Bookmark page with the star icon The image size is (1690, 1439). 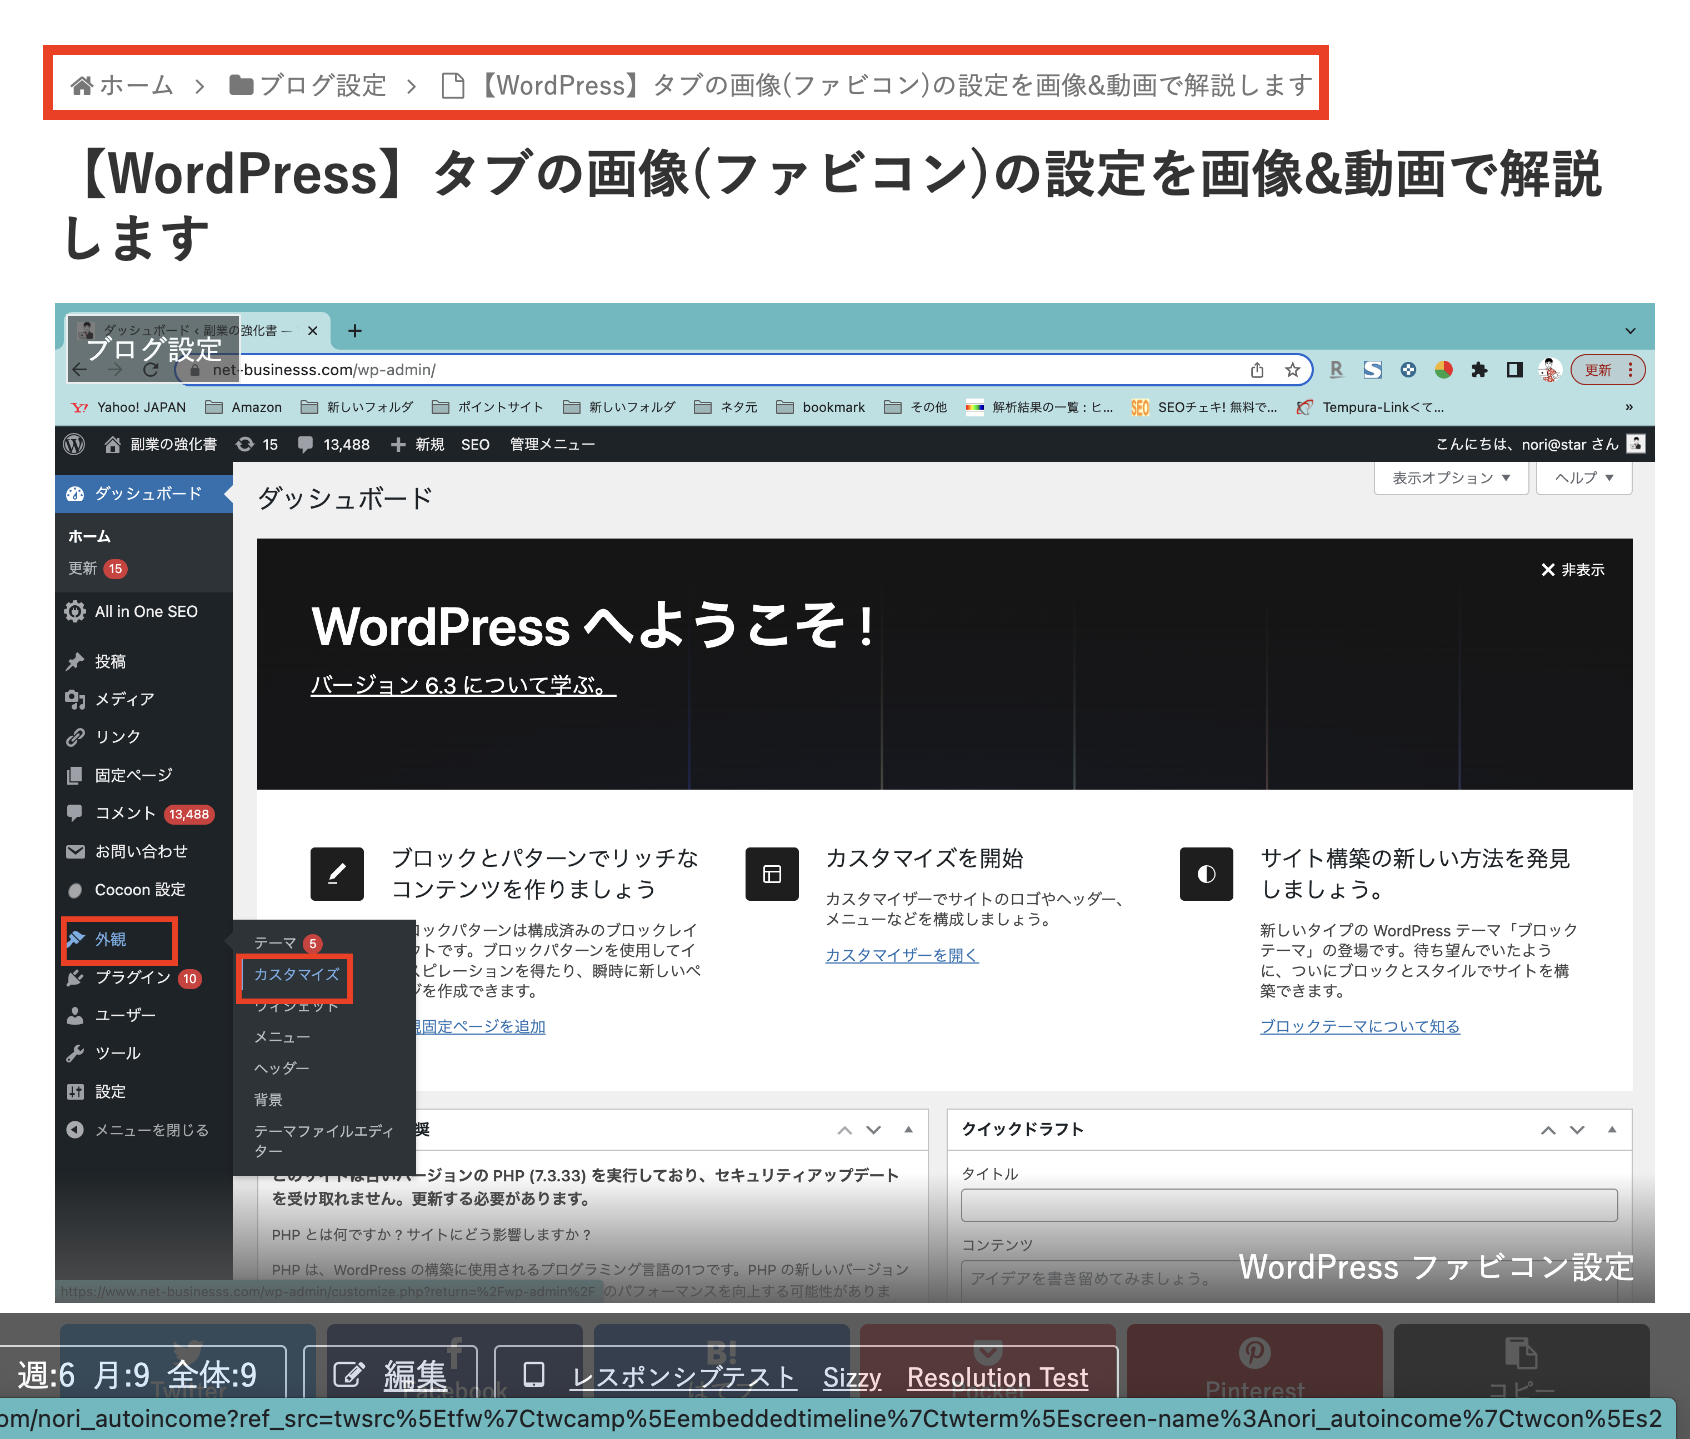point(1292,370)
